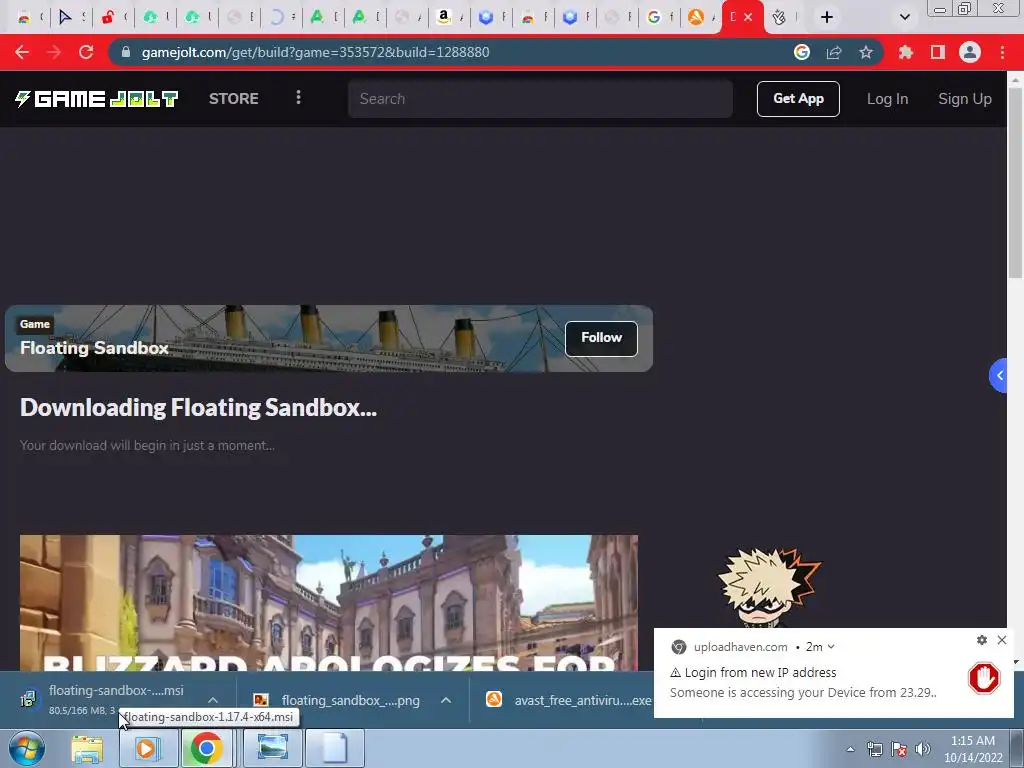This screenshot has height=768, width=1024.
Task: Click the Search input field
Action: 540,99
